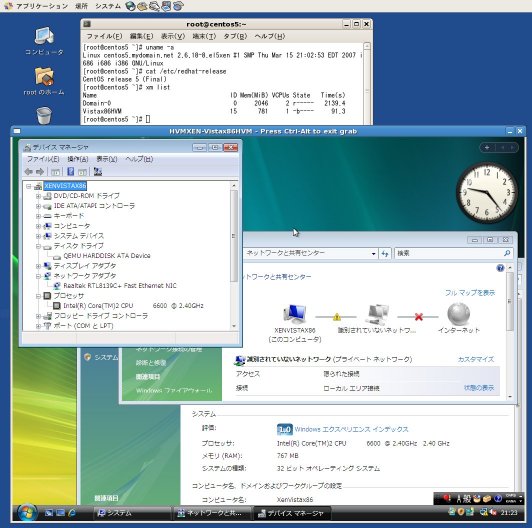
Task: Expand Floppy drive controllers node
Action: tap(38, 316)
